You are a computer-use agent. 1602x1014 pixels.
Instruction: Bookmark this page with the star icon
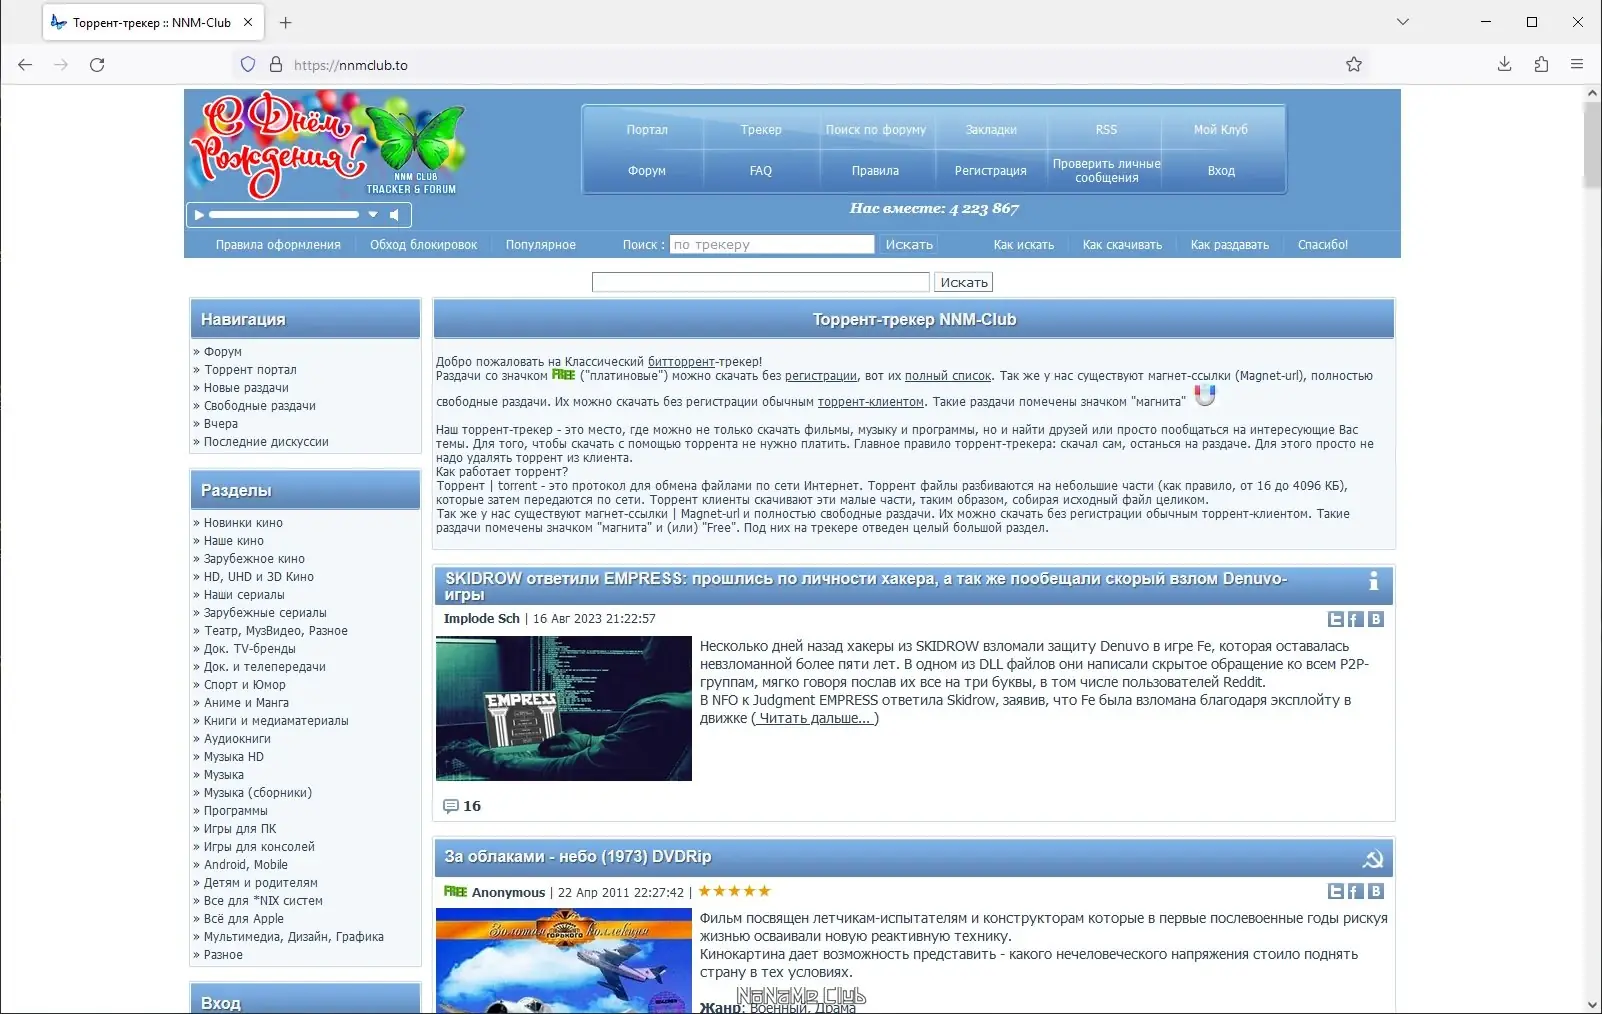pos(1354,65)
